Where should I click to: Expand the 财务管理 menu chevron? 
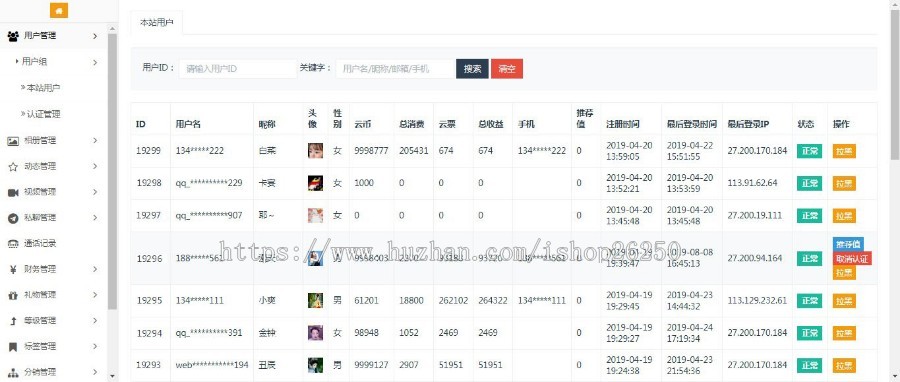point(95,269)
